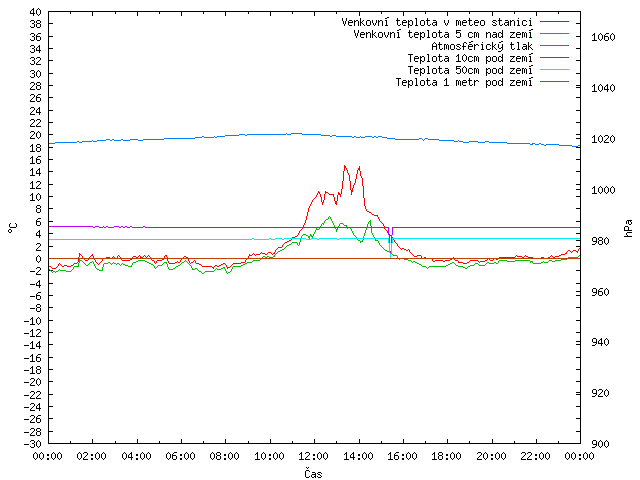Click the x-axis title 'Čas'
This screenshot has width=640, height=480.
point(313,473)
